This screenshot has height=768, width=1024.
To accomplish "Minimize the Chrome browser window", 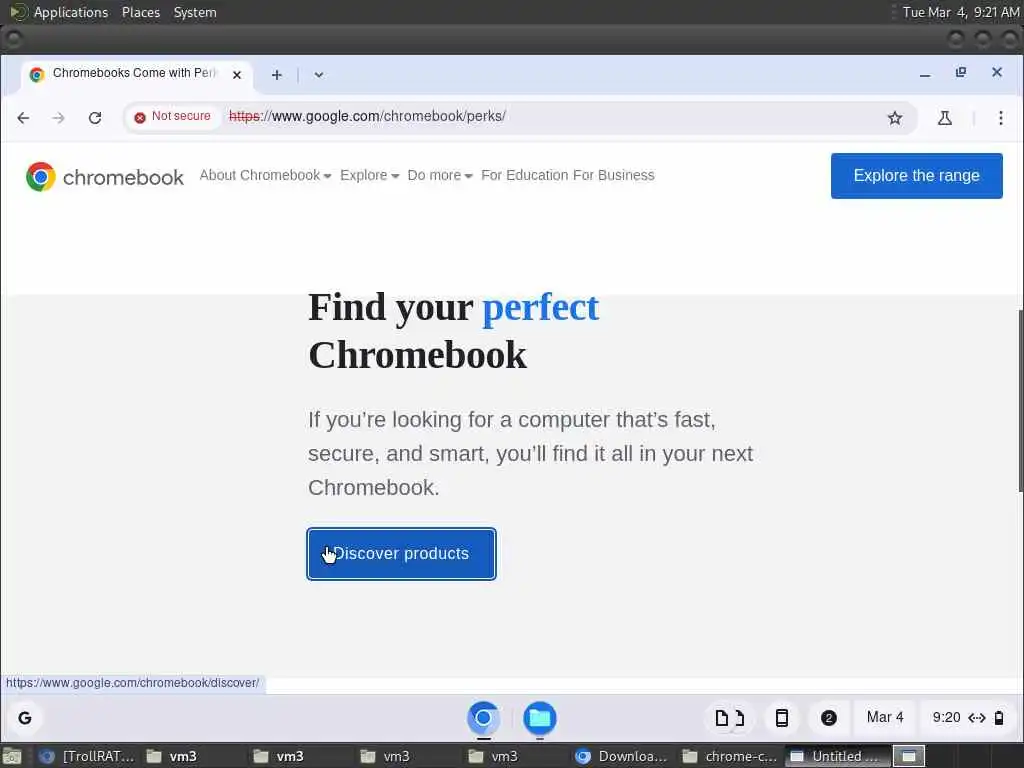I will point(925,74).
